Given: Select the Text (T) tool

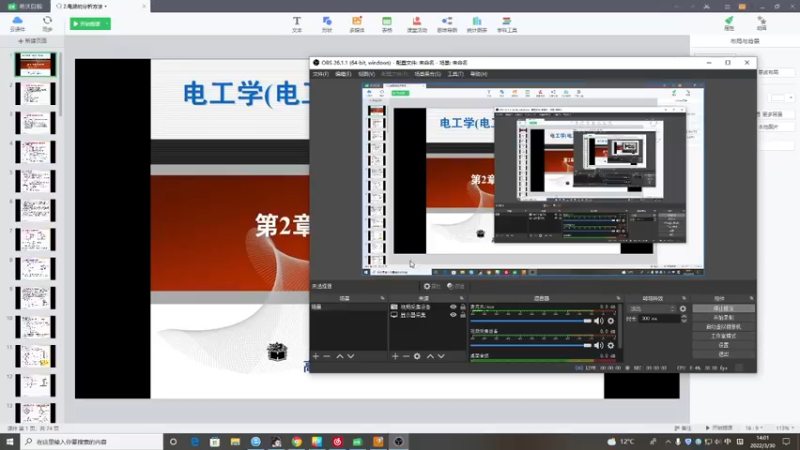Looking at the screenshot, I should pyautogui.click(x=297, y=24).
